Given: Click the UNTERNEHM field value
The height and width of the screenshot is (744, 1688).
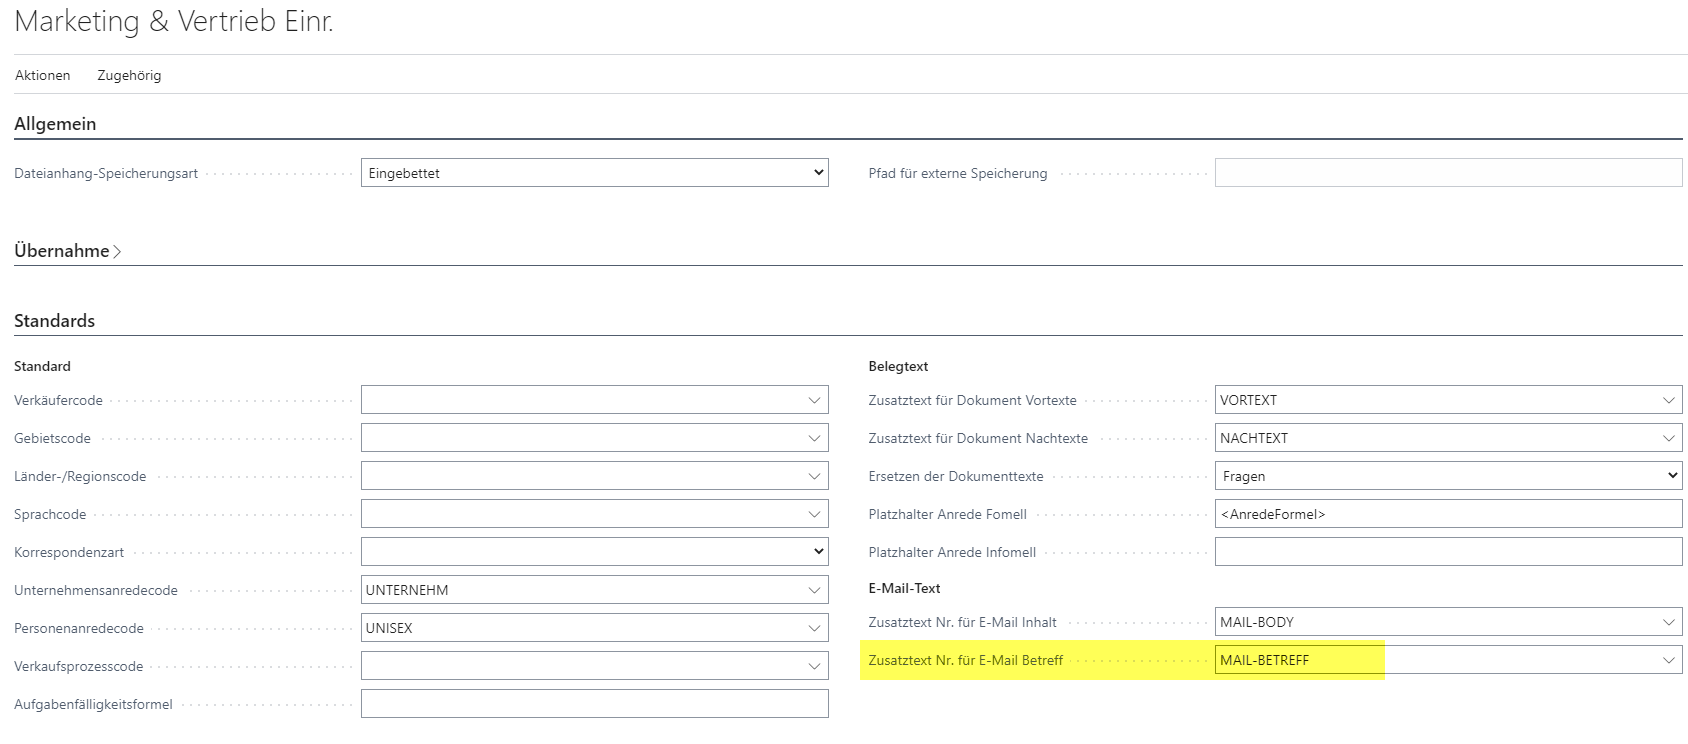Looking at the screenshot, I should 407,590.
